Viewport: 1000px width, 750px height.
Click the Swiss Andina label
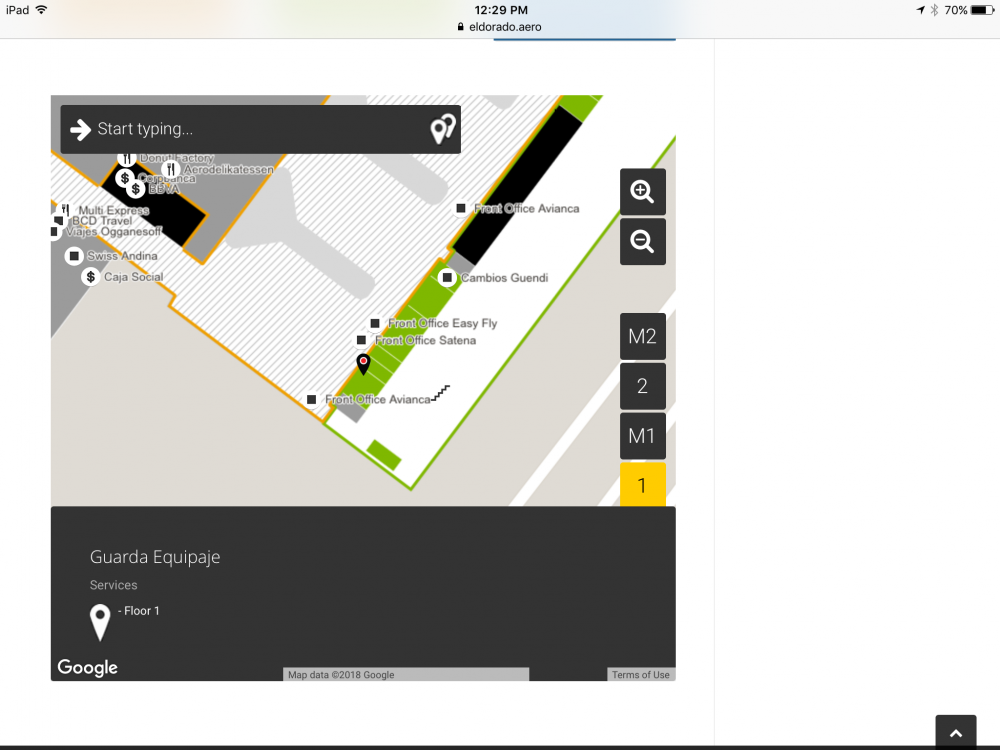tap(122, 256)
